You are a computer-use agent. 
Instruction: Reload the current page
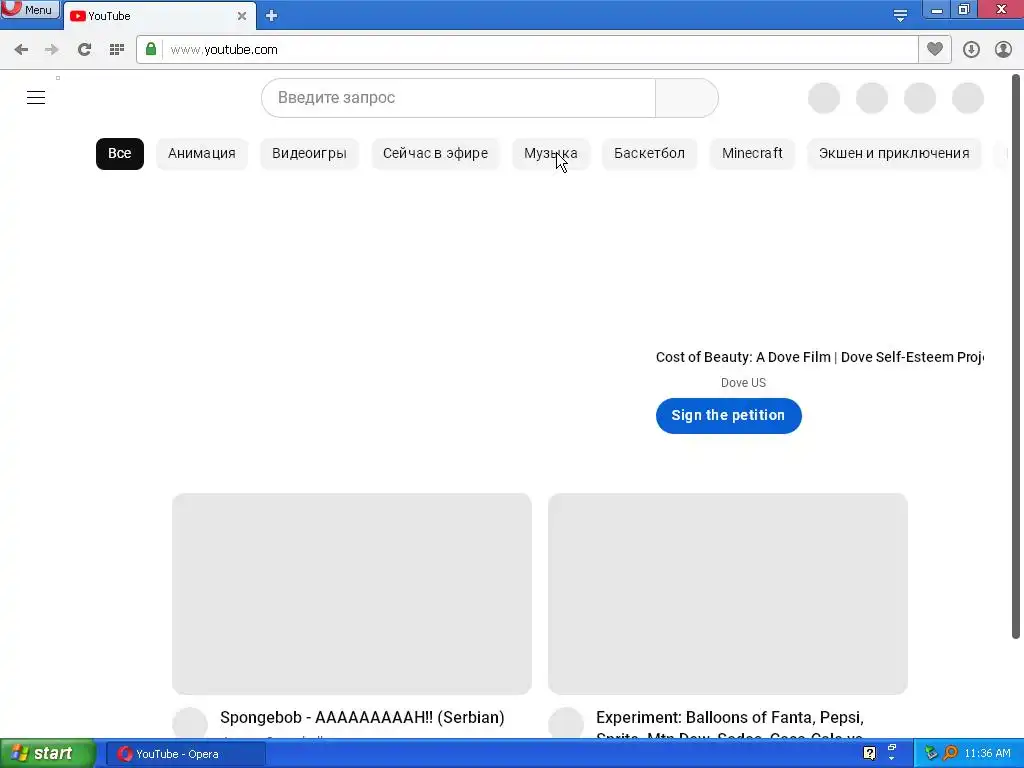point(84,50)
